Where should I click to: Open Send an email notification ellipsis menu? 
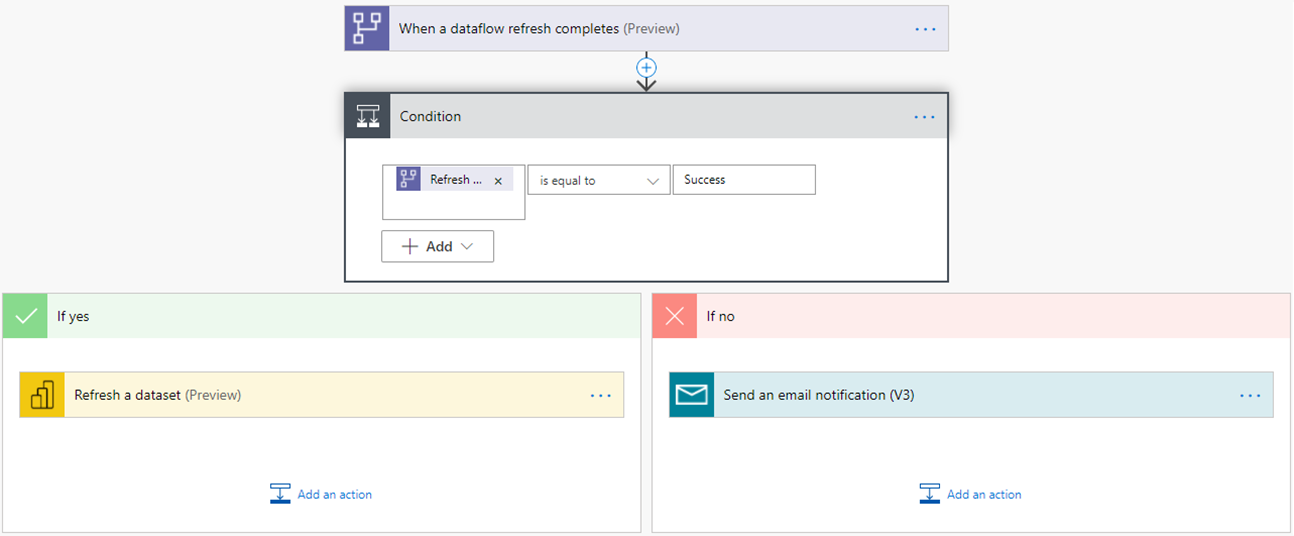tap(1250, 395)
